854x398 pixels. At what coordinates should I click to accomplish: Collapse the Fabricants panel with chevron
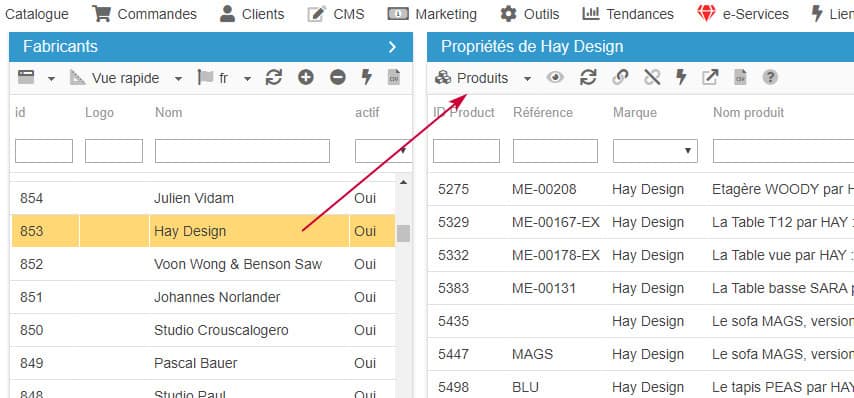pos(393,47)
